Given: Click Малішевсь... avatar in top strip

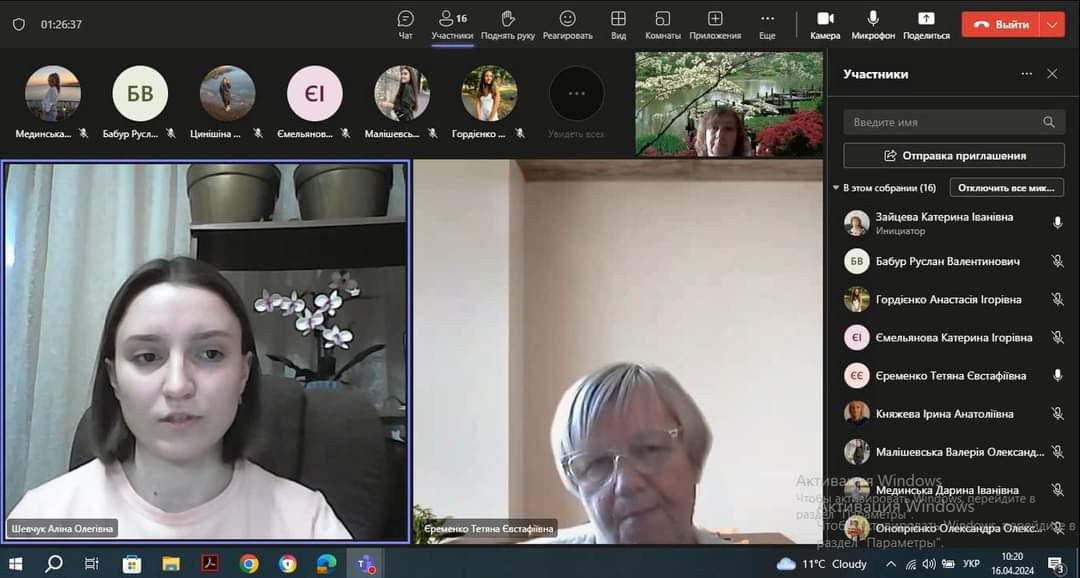Looking at the screenshot, I should [402, 94].
